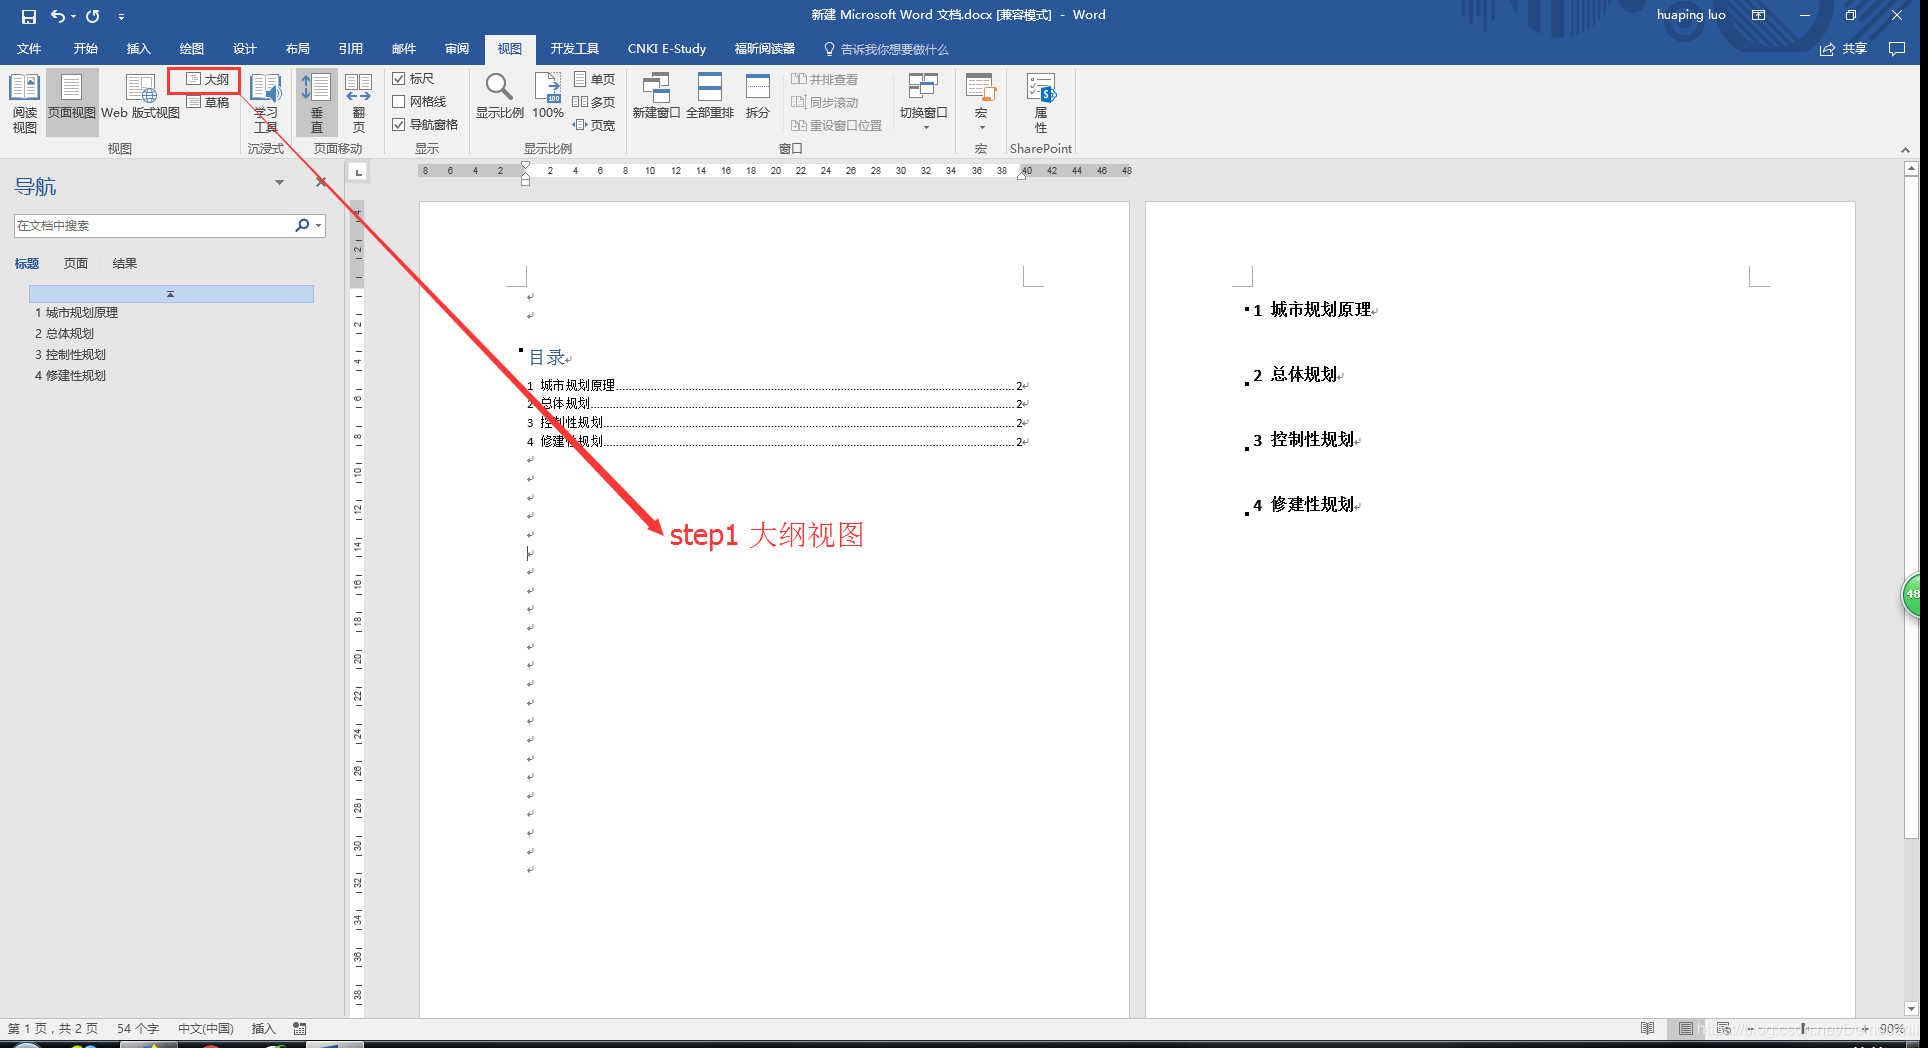
Task: Show 结果 results tab in navigation pane
Action: point(125,264)
